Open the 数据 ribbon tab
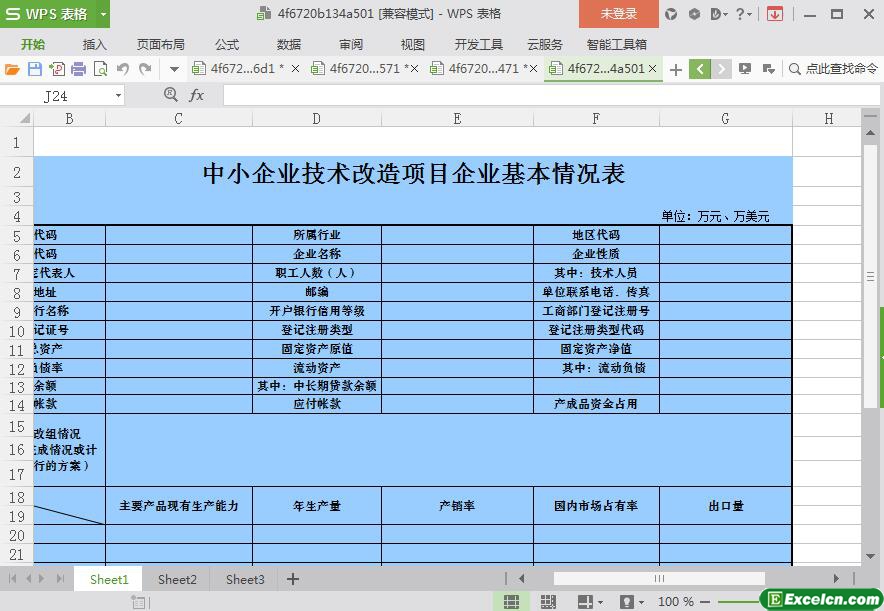The height and width of the screenshot is (611, 884). (x=289, y=45)
